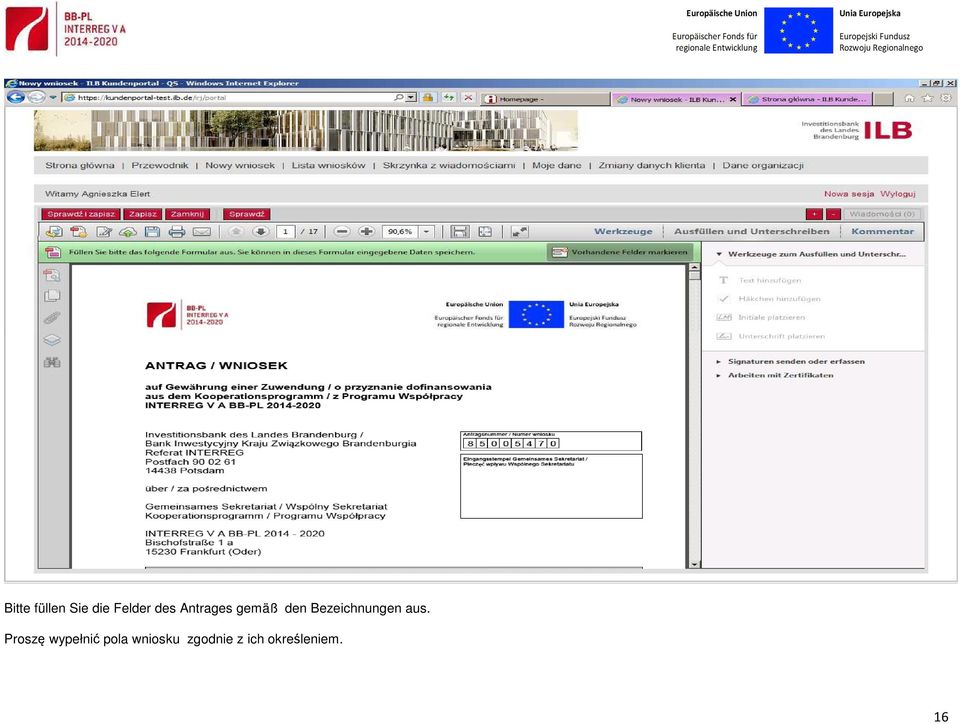This screenshot has height=724, width=960.
Task: Open the Przewodnik menu item
Action: pyautogui.click(x=160, y=165)
